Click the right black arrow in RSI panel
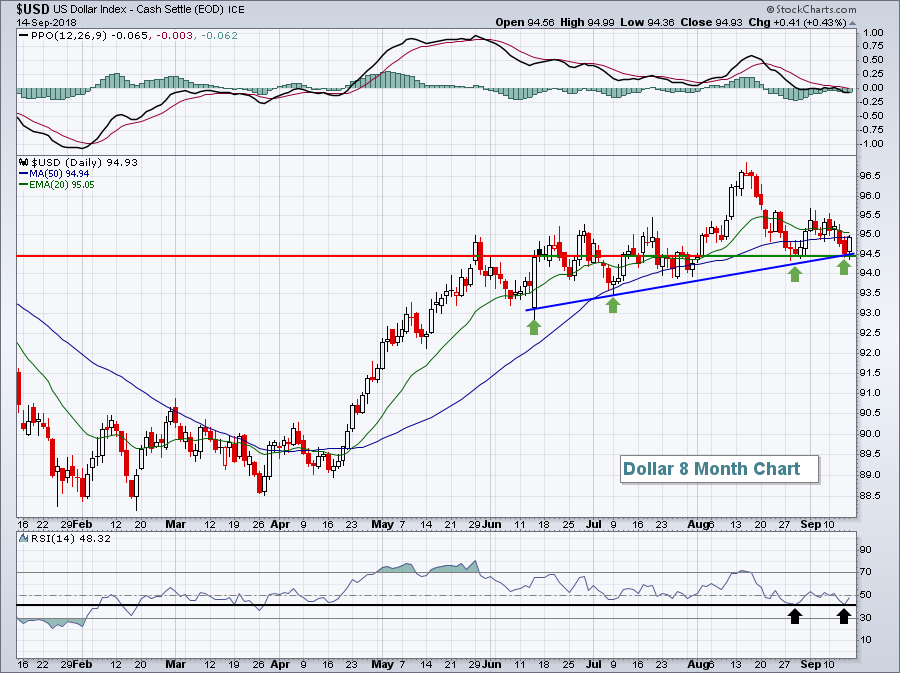The width and height of the screenshot is (900, 673). click(x=844, y=616)
